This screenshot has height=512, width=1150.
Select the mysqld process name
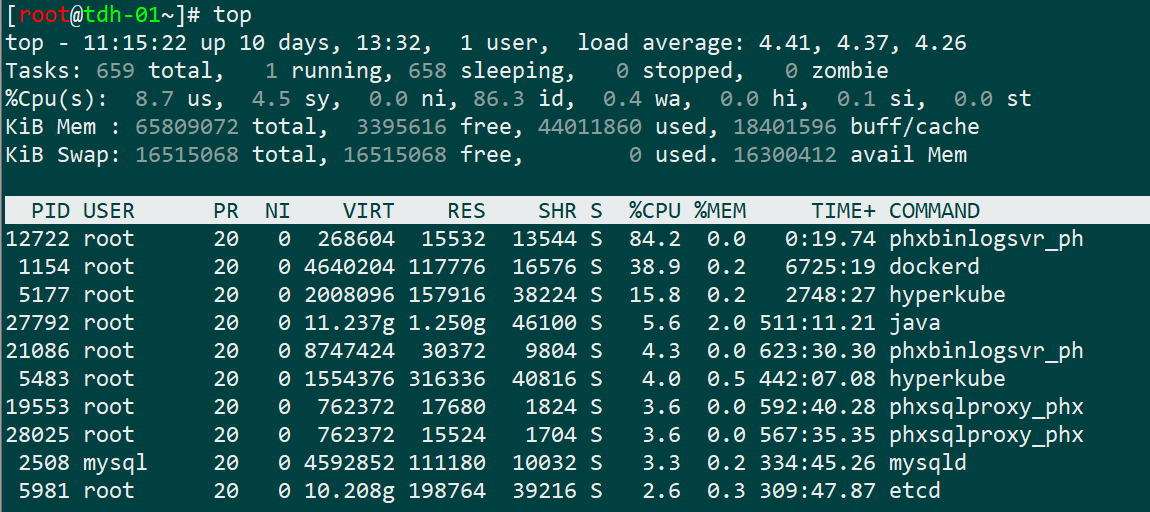pyautogui.click(x=927, y=463)
